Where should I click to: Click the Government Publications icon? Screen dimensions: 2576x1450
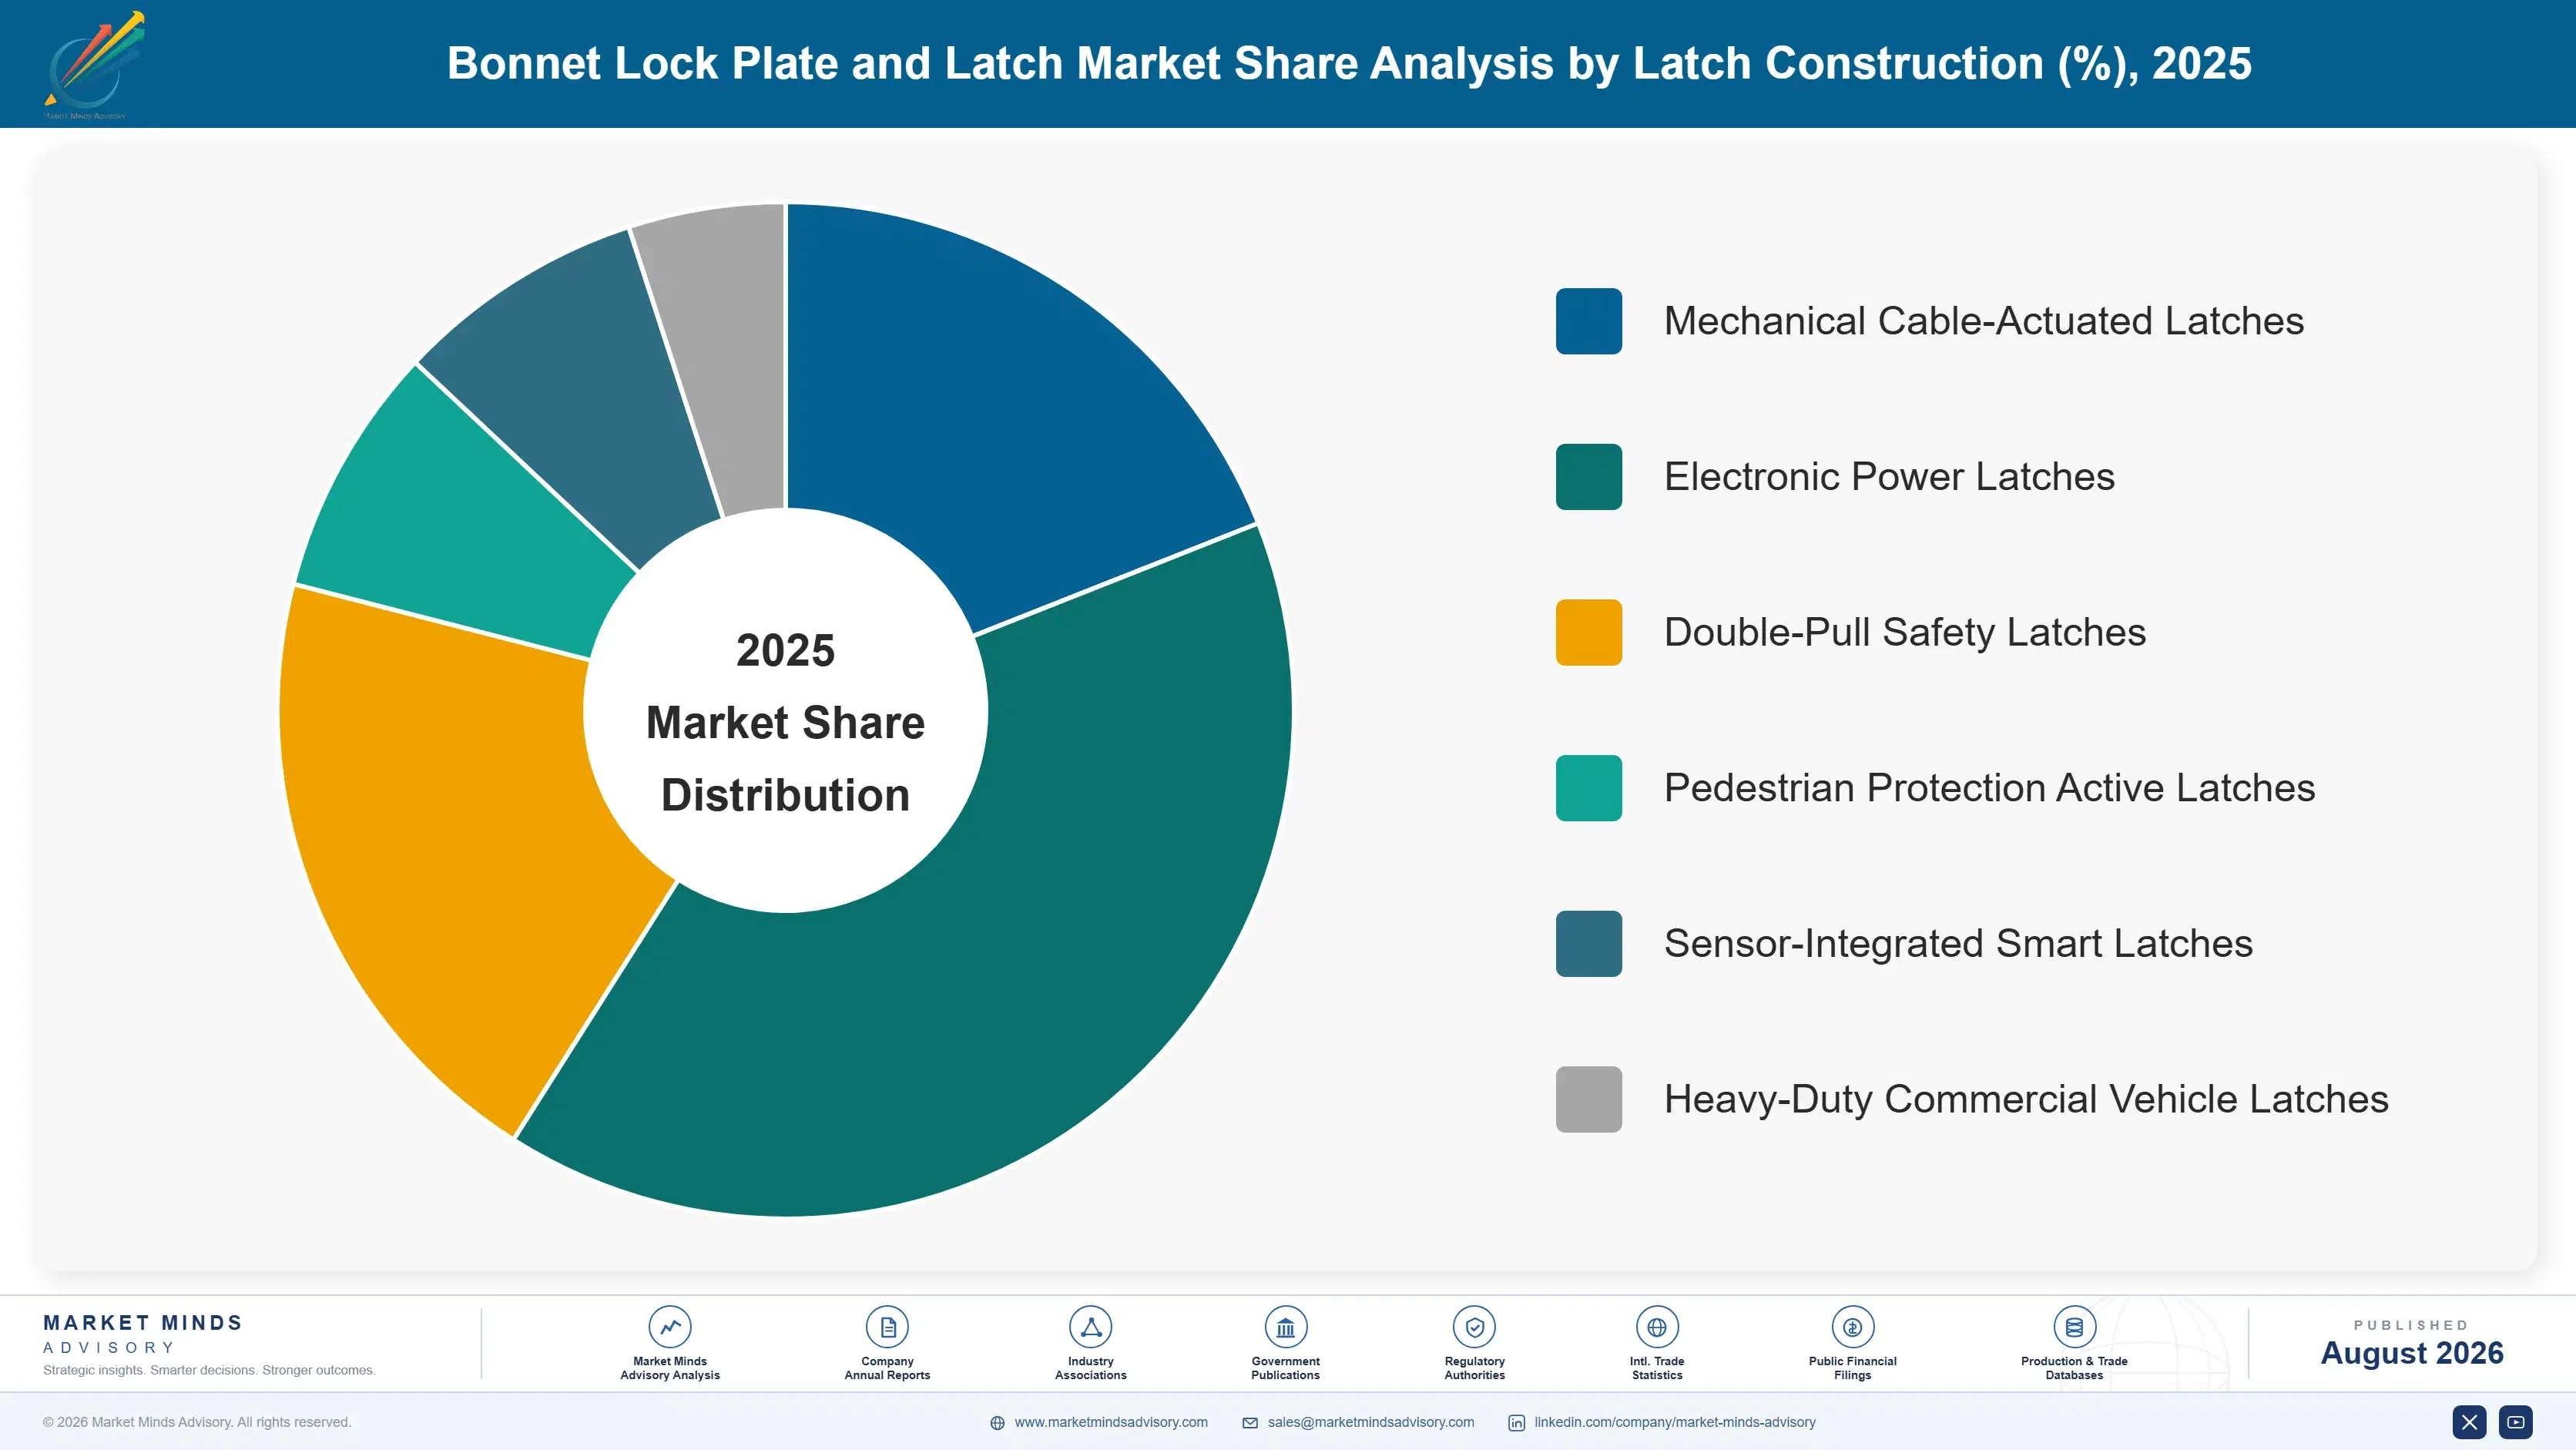point(1285,1327)
